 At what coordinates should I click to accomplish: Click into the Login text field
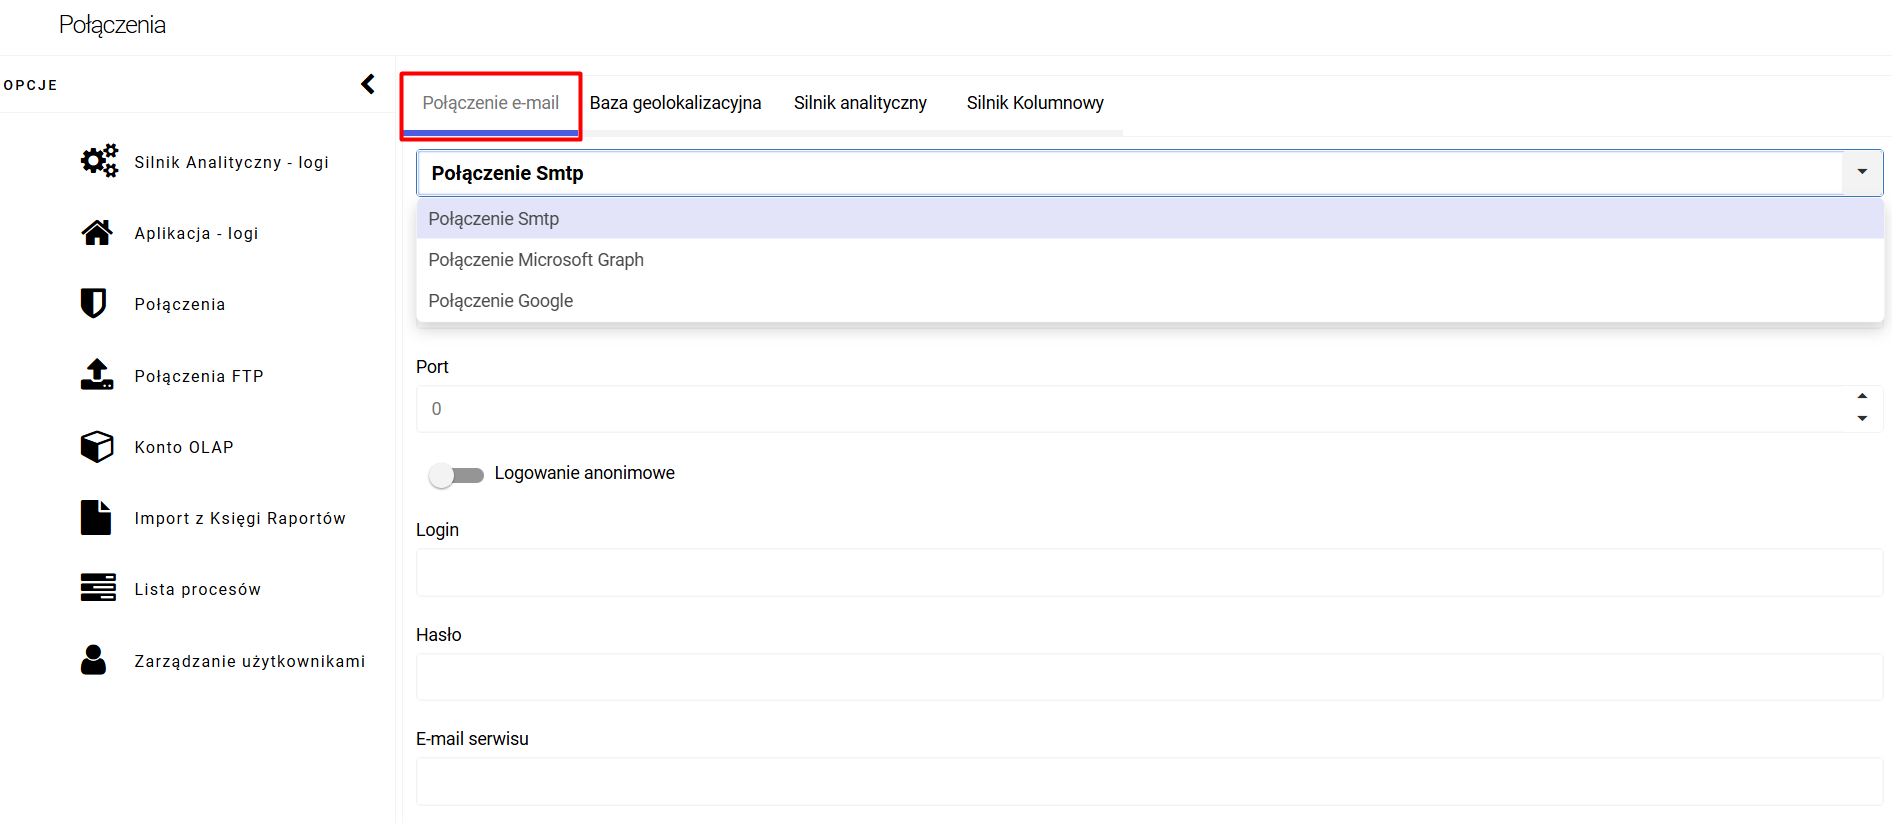point(1149,573)
